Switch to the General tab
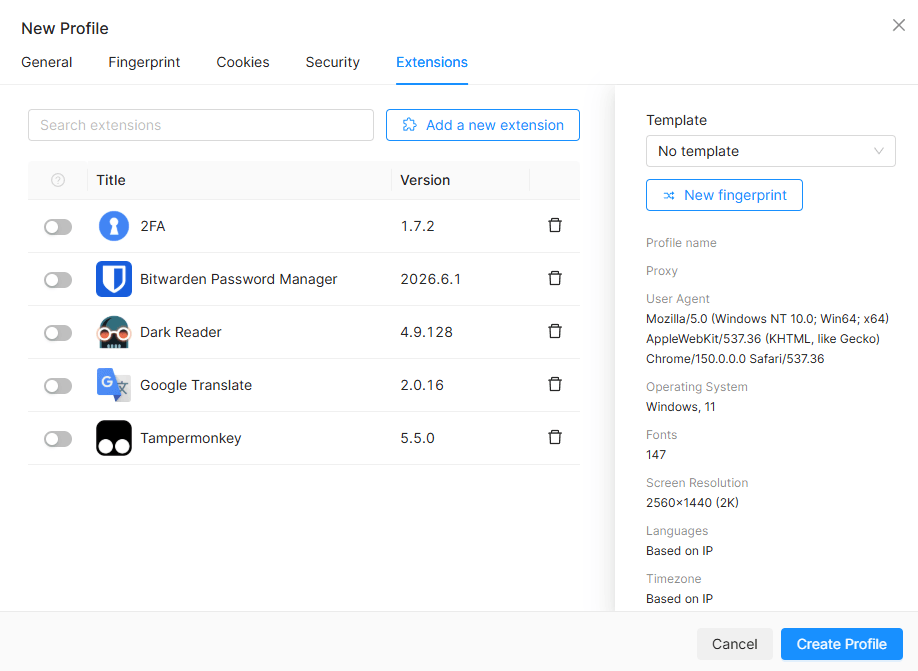Screen dimensions: 918x671 [x=47, y=62]
